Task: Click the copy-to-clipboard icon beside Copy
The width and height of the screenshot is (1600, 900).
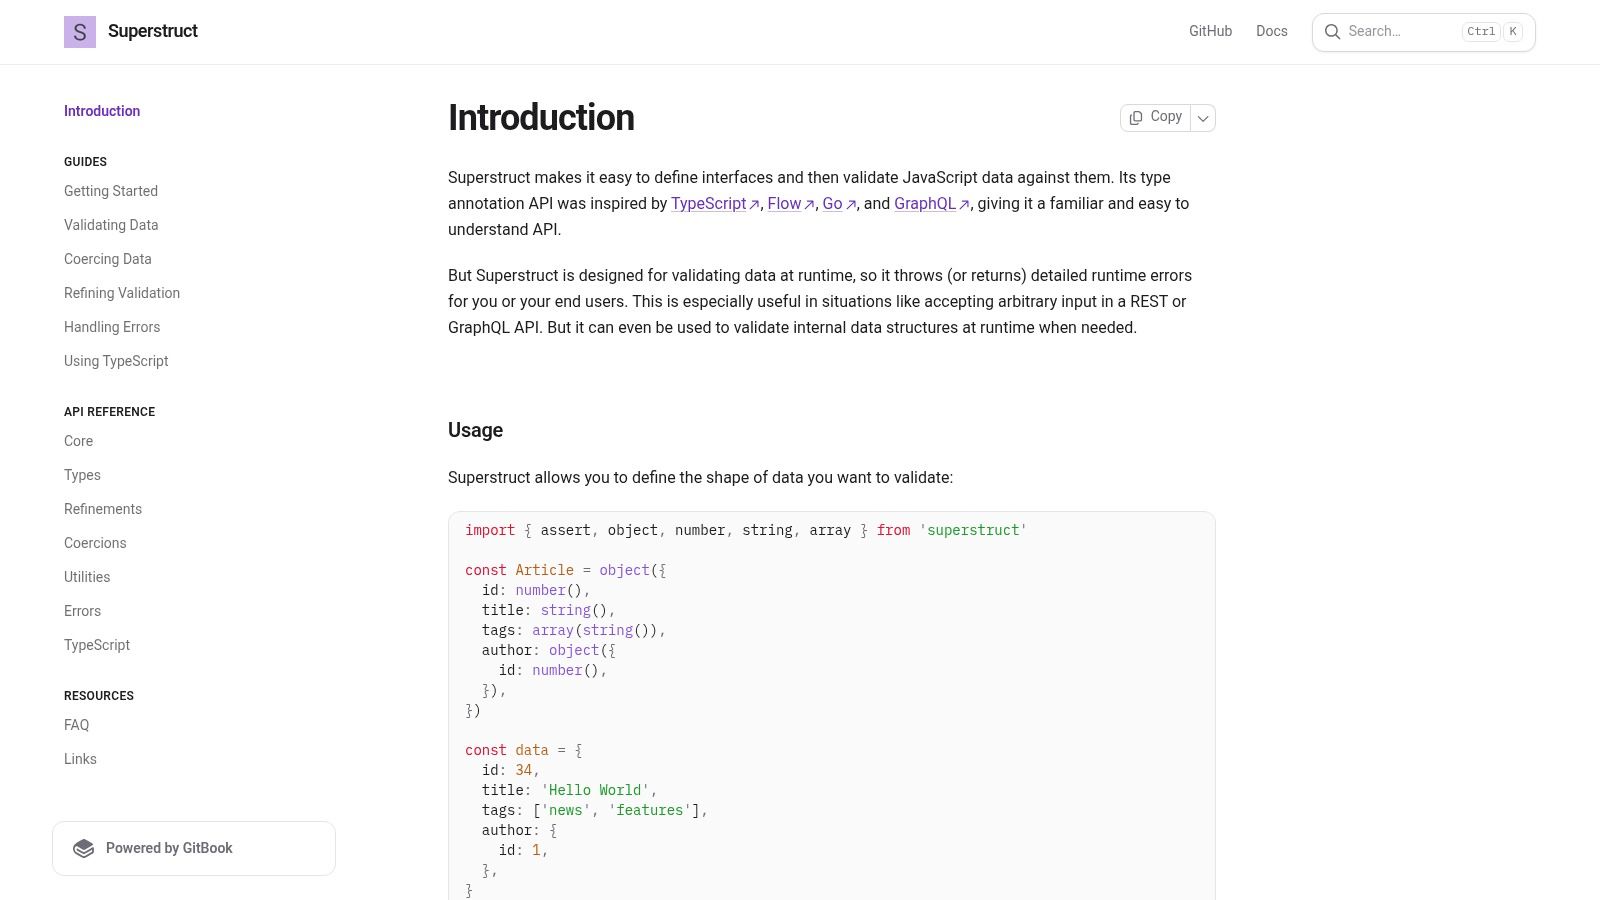Action: tap(1137, 117)
